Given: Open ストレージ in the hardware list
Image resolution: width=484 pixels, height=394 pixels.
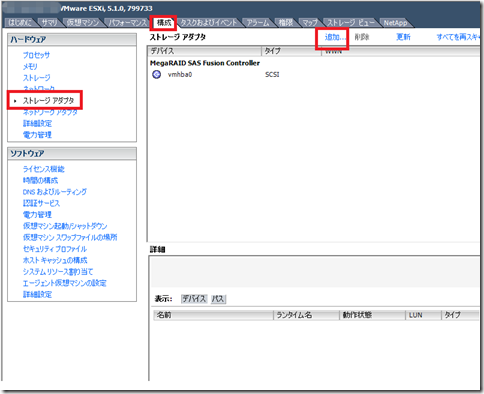Looking at the screenshot, I should pos(36,78).
